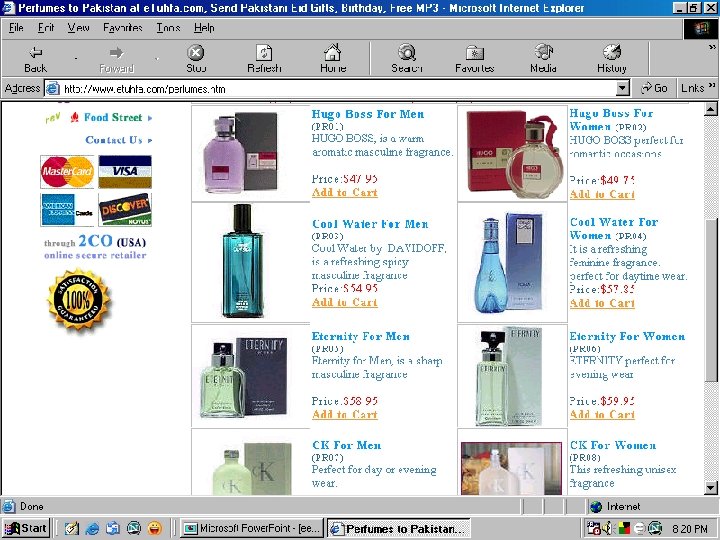Click the volume speaker tray icon

(x=608, y=529)
